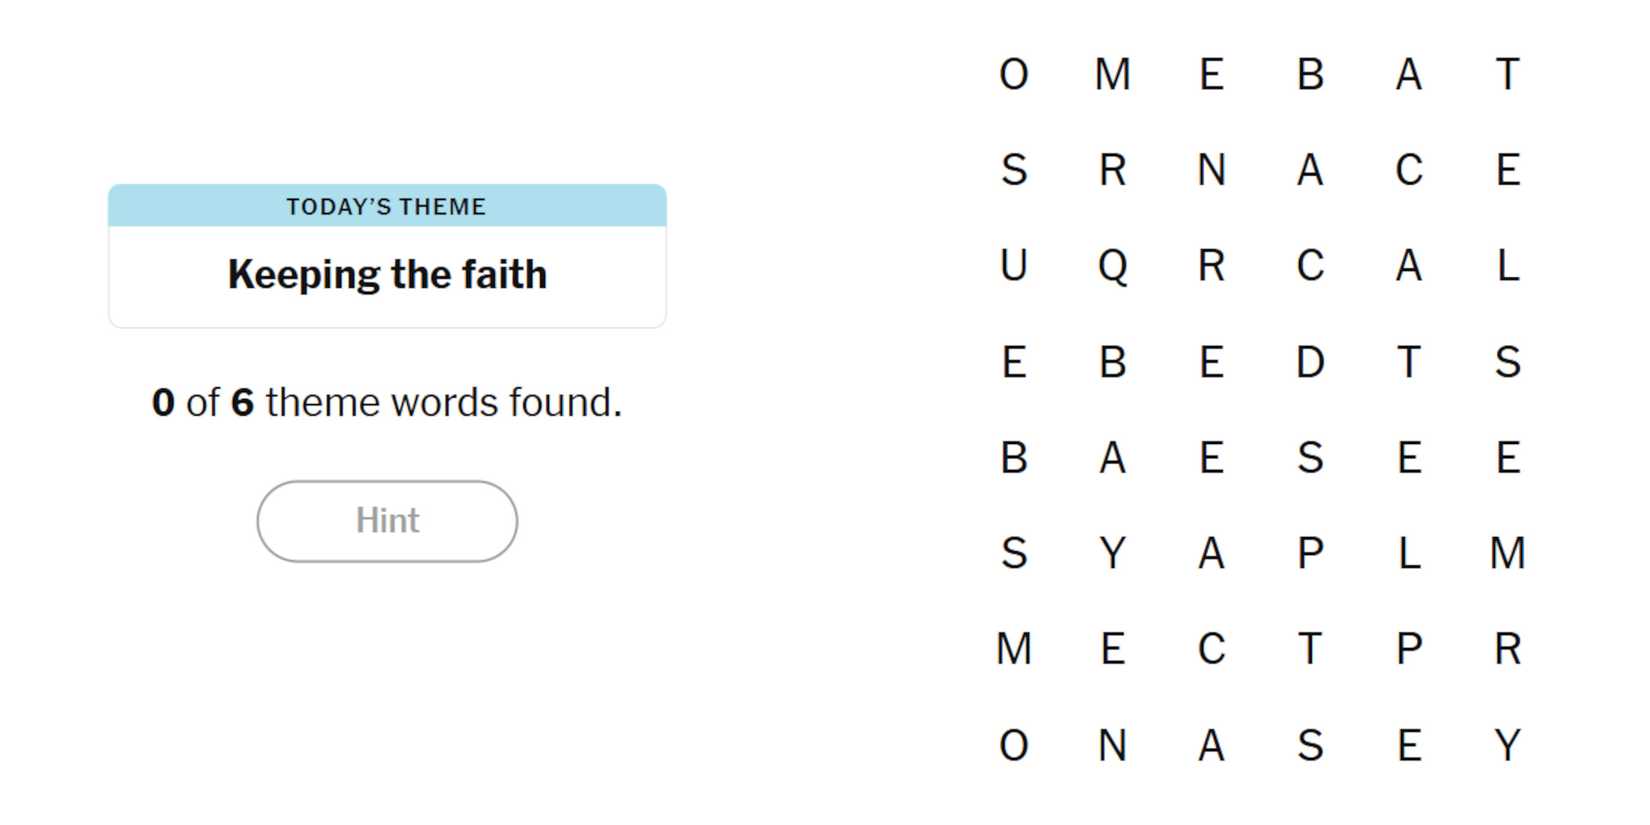Tap the B between two E letters

click(x=1112, y=362)
